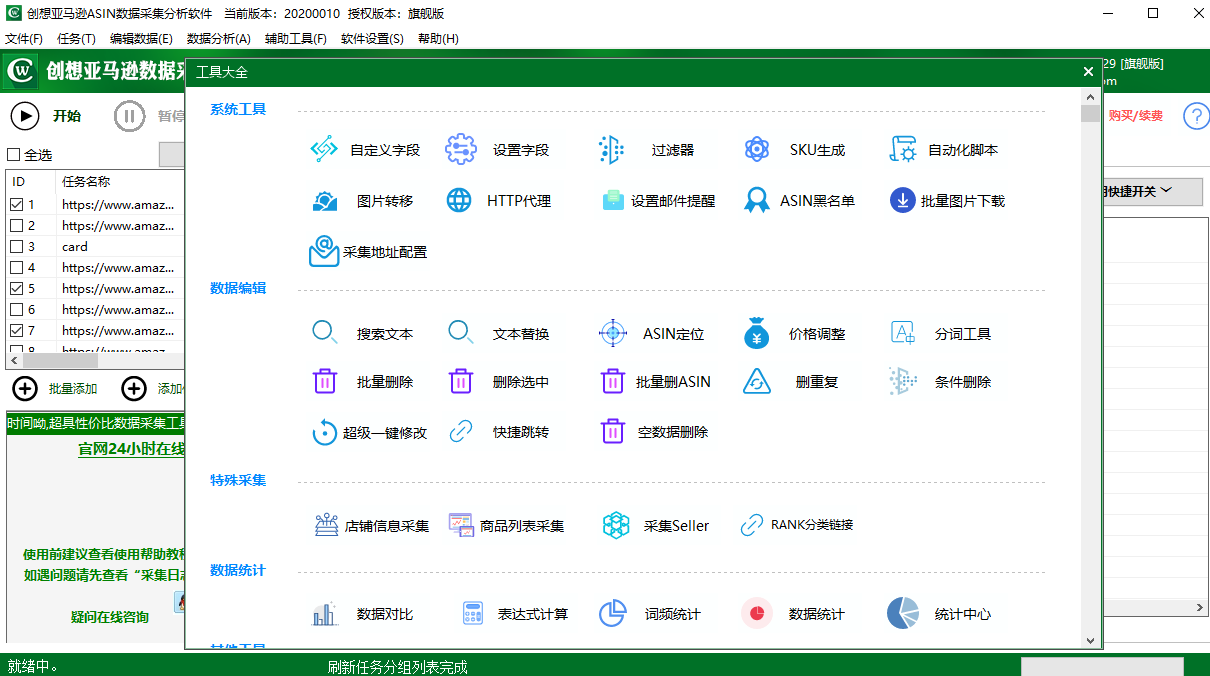Open 店铺信息采集 tool
The height and width of the screenshot is (676, 1210).
tap(370, 525)
